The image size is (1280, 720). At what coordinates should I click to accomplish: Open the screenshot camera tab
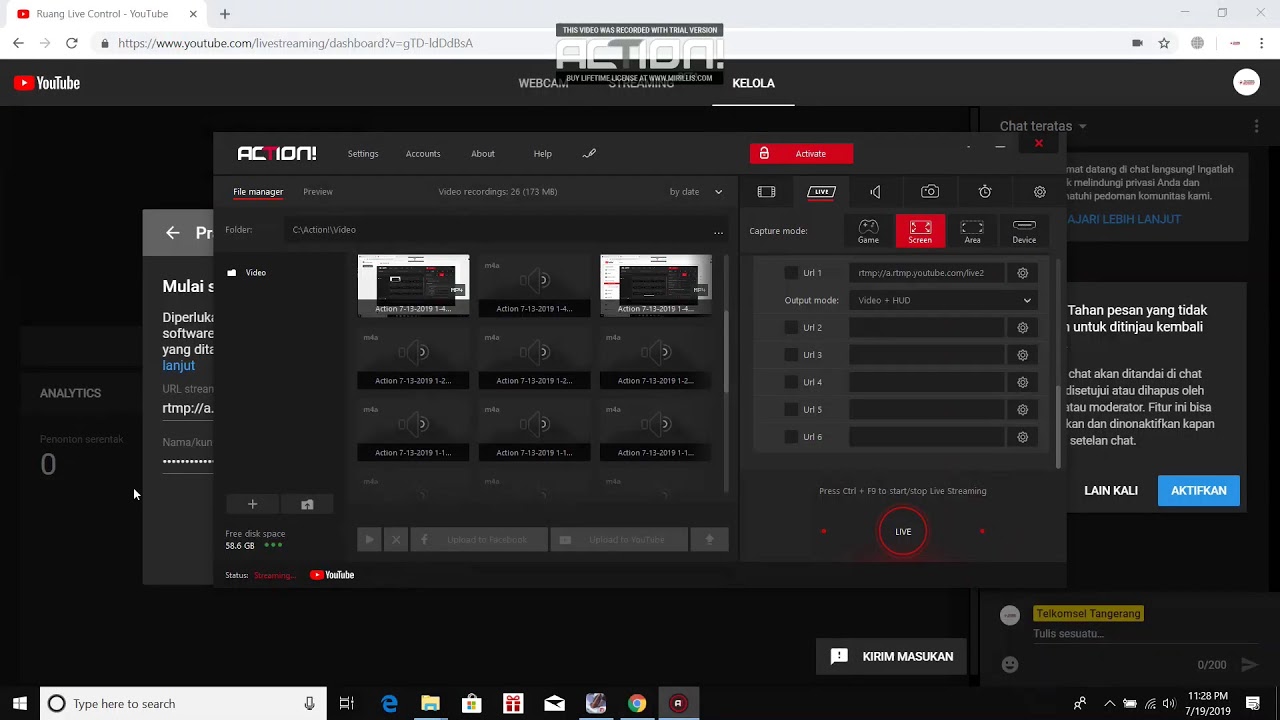click(x=930, y=192)
